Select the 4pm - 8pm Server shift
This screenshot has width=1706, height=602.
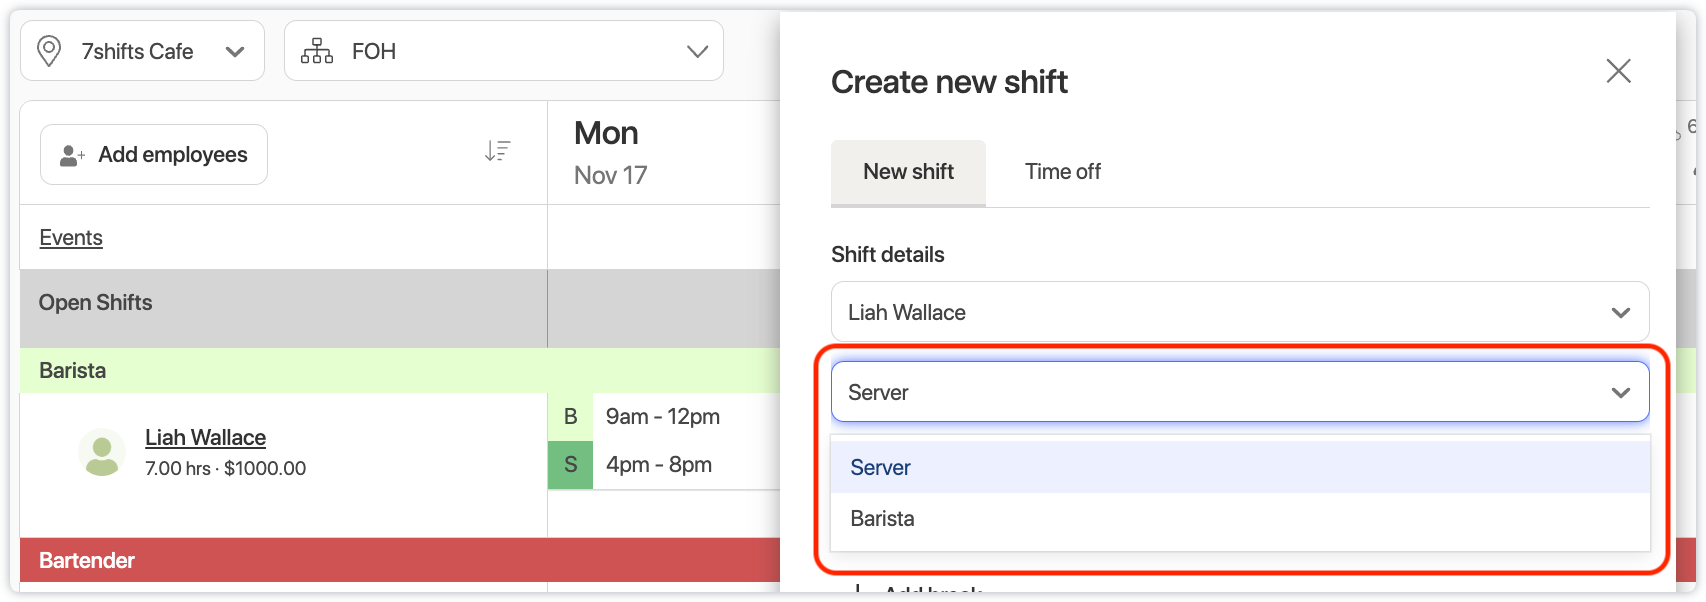pyautogui.click(x=658, y=465)
